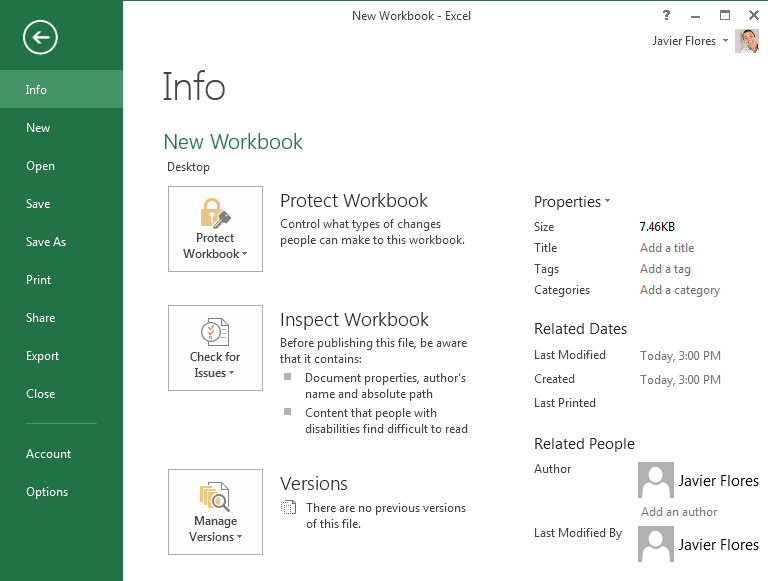Click the Check for Issues icon button

coord(215,348)
